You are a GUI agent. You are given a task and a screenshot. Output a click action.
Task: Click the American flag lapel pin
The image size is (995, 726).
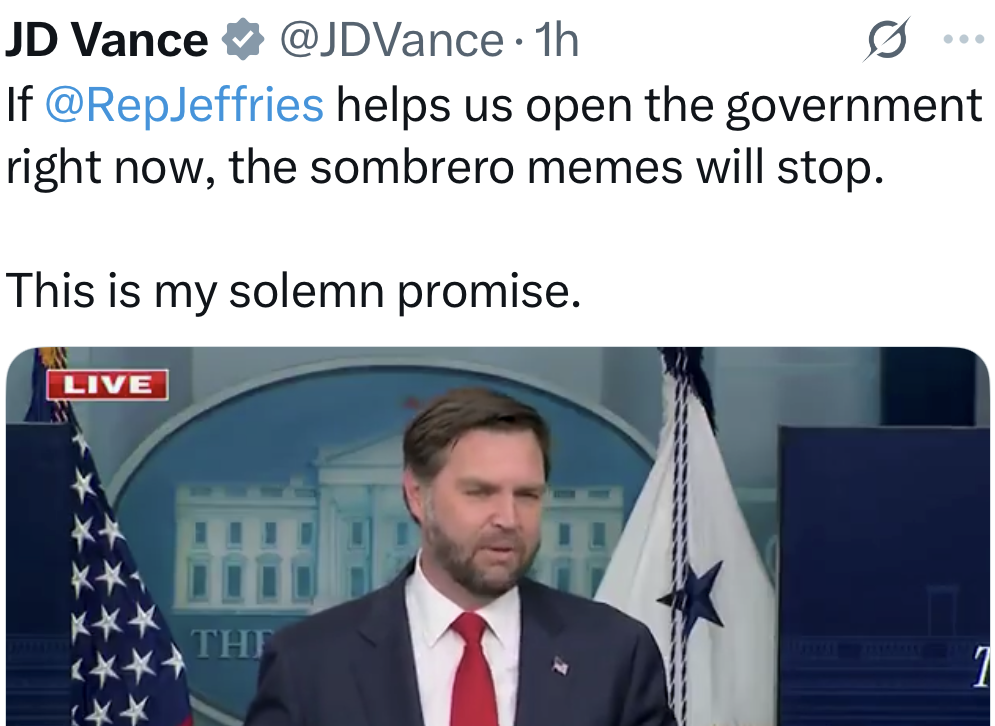559,665
